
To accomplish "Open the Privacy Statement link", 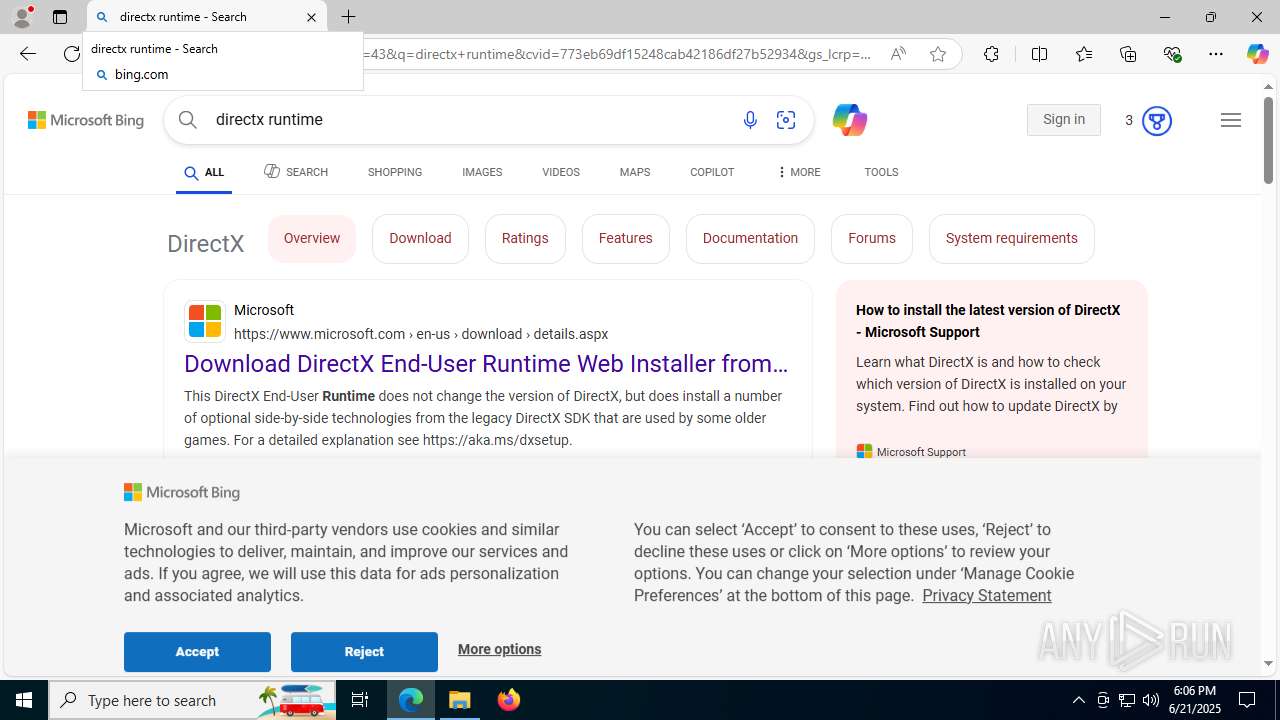I will [987, 596].
